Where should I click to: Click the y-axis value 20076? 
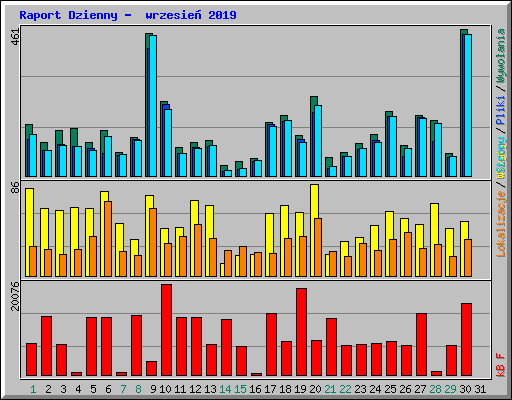15,296
